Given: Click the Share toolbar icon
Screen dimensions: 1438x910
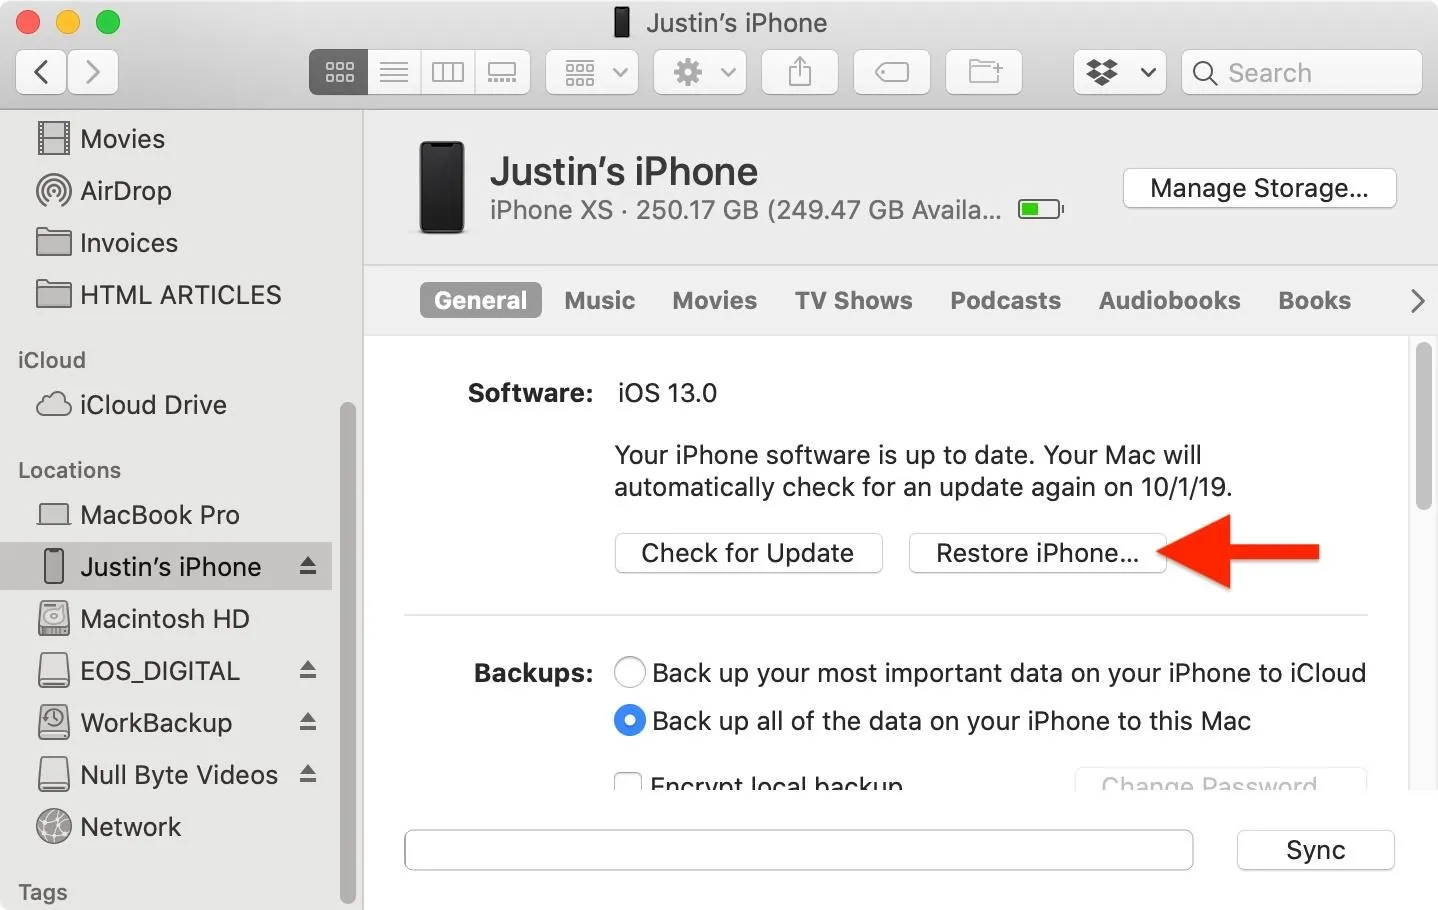Looking at the screenshot, I should coord(800,72).
